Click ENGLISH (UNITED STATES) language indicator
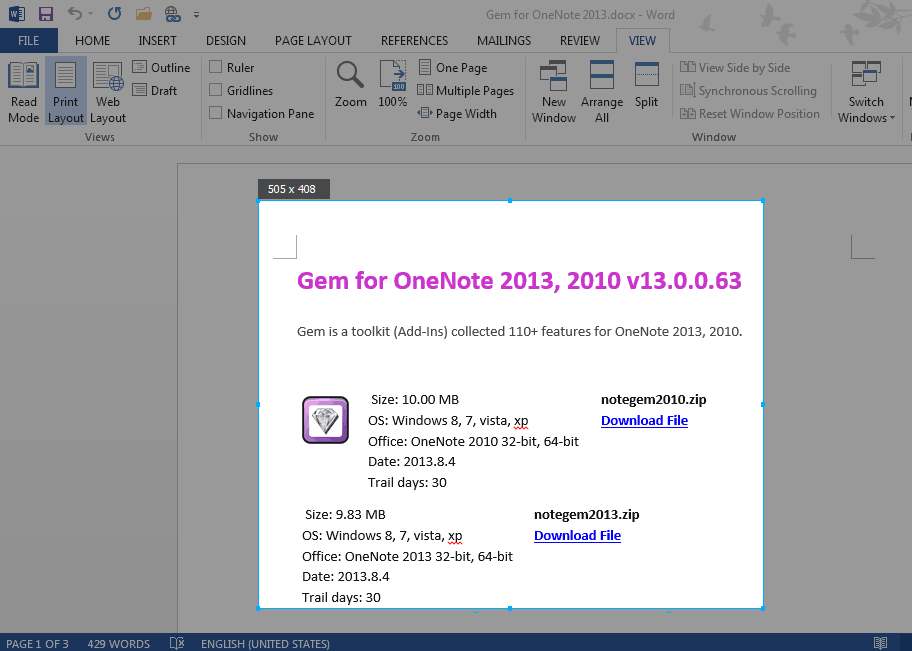 point(265,643)
